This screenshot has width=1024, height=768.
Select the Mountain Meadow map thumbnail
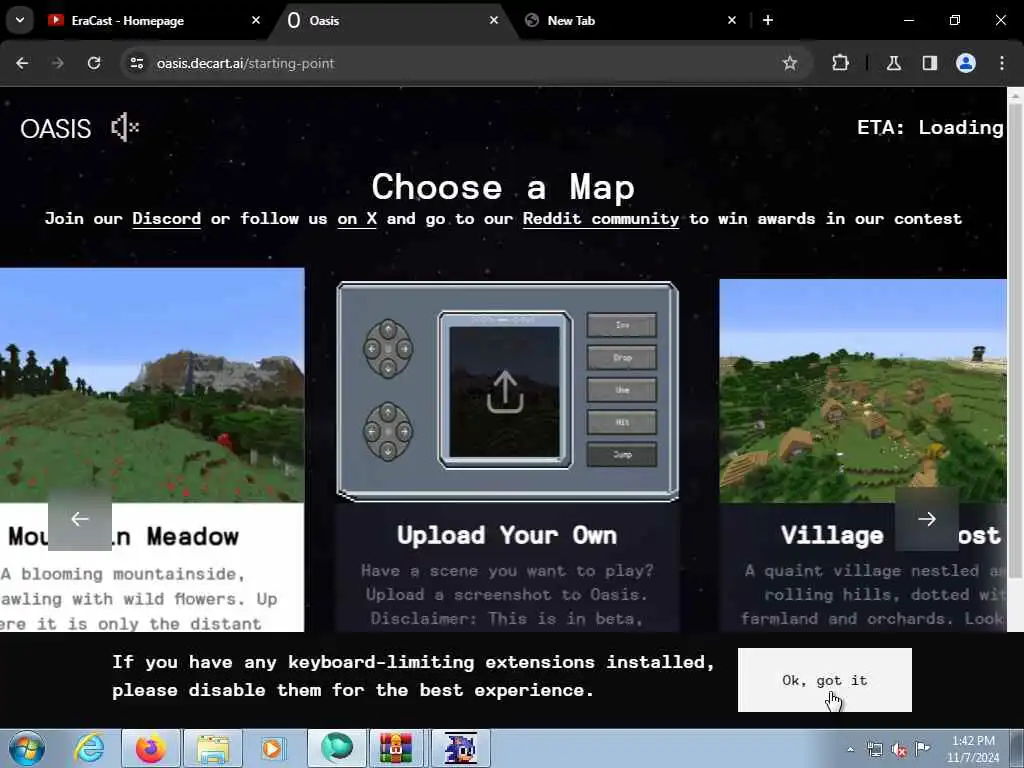[152, 385]
